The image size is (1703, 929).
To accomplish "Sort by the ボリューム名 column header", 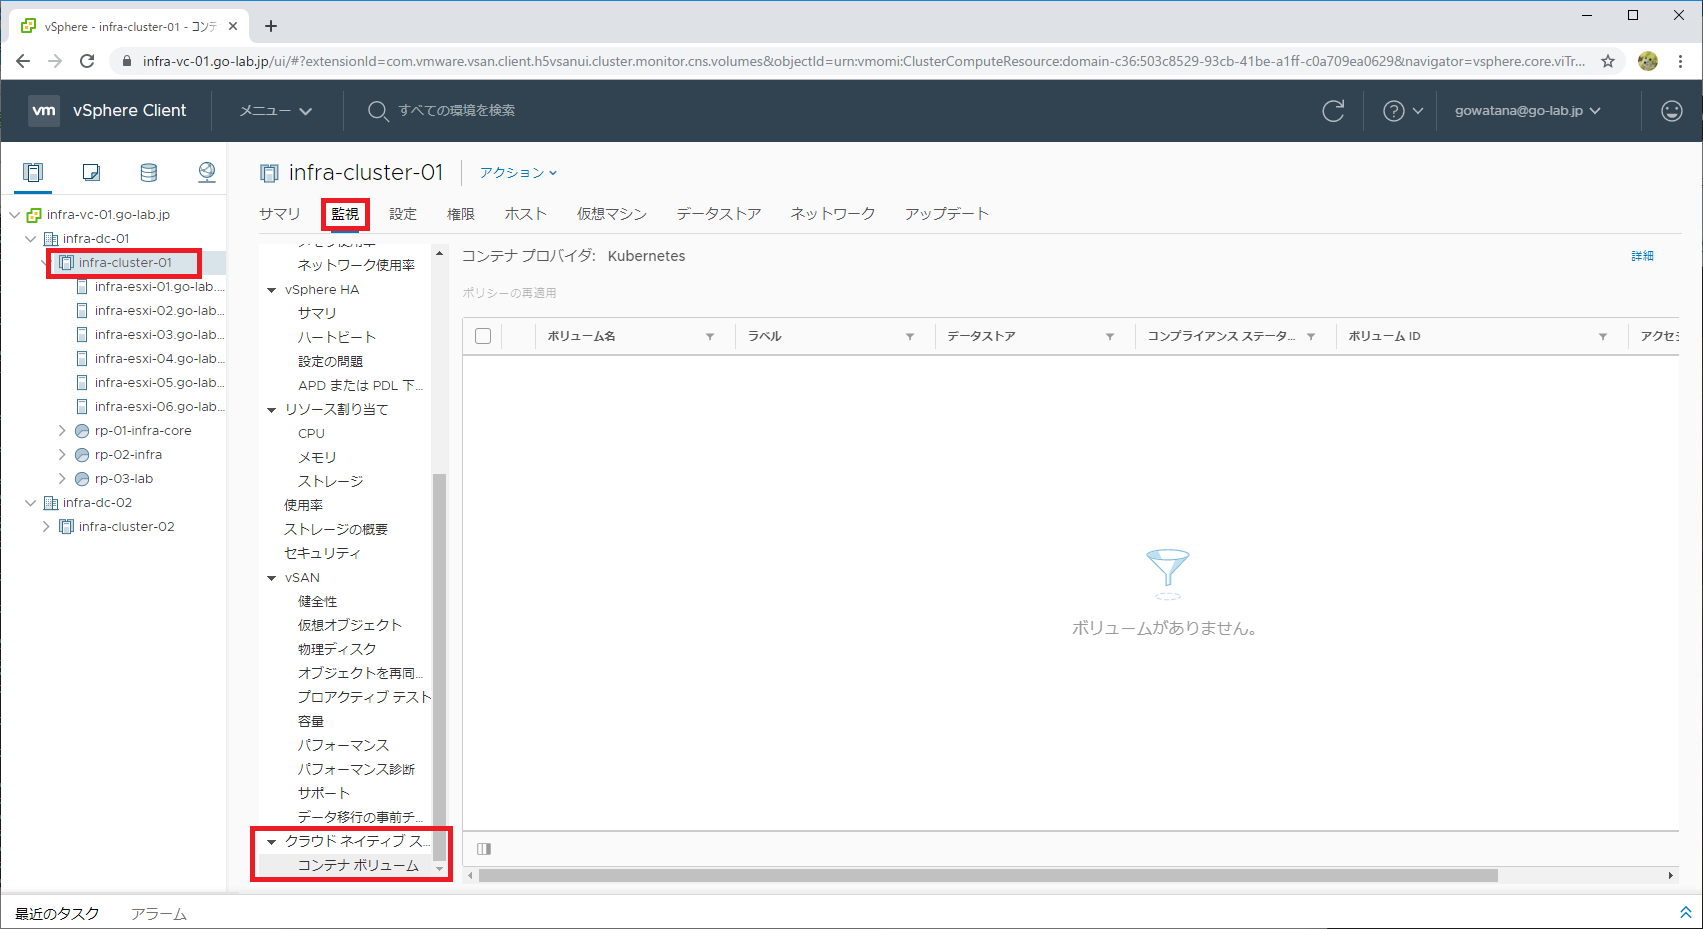I will click(582, 337).
